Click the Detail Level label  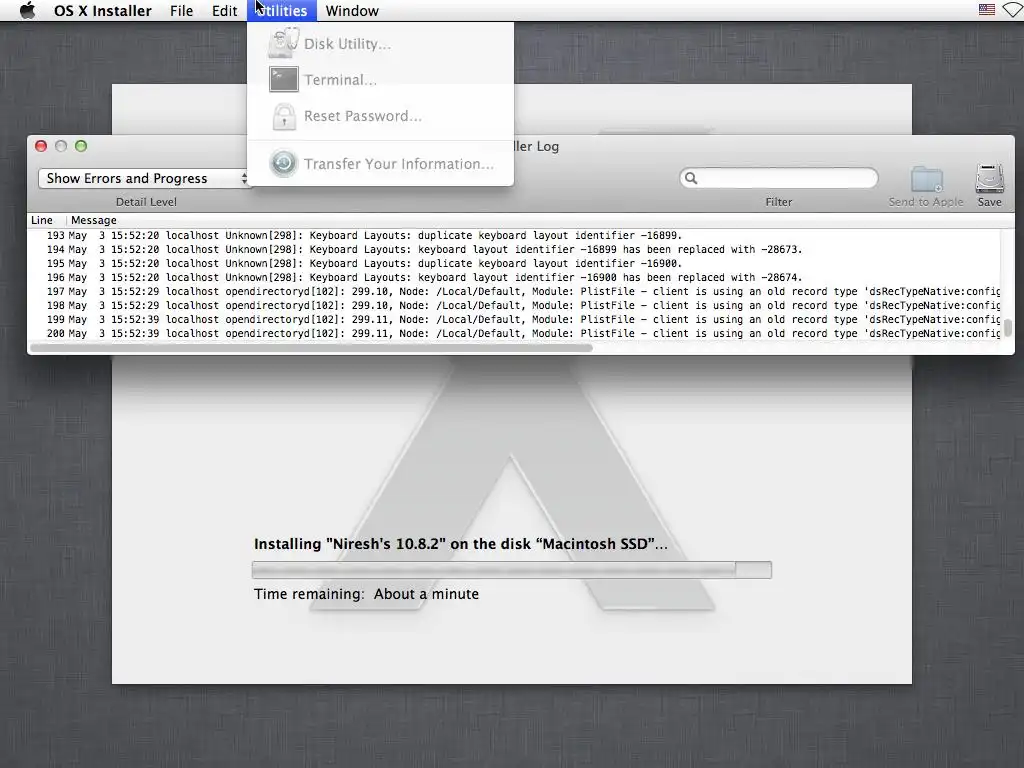tap(146, 202)
